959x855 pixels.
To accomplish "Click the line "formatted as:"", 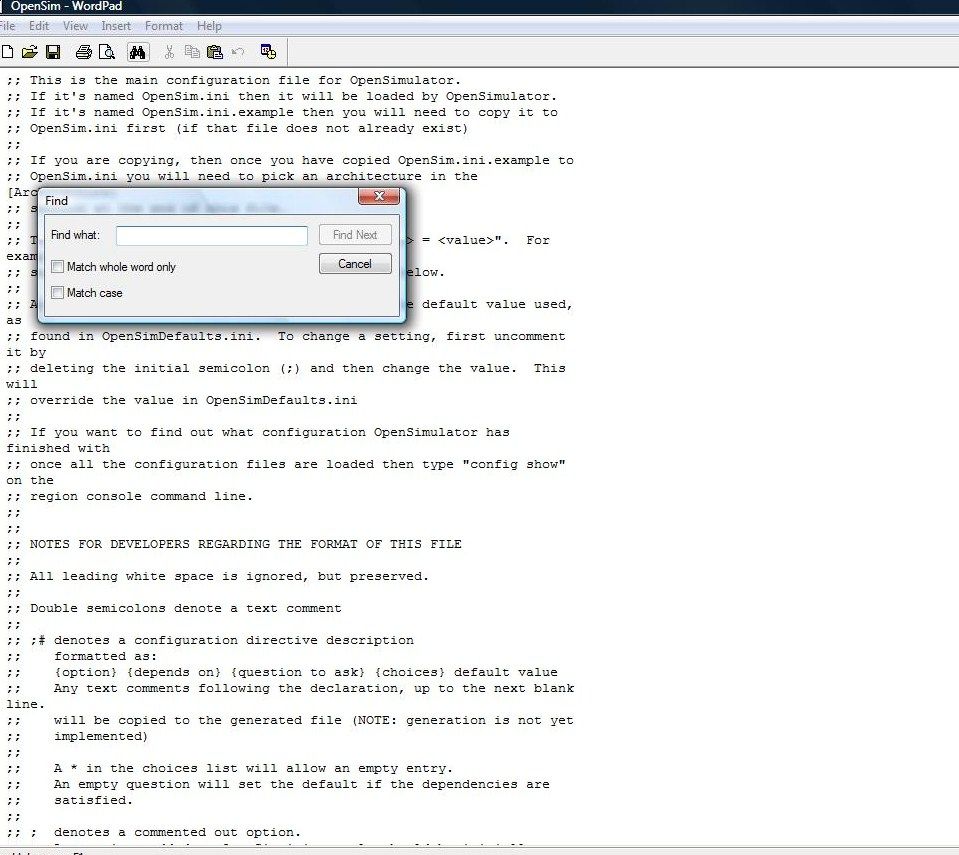I will [105, 656].
